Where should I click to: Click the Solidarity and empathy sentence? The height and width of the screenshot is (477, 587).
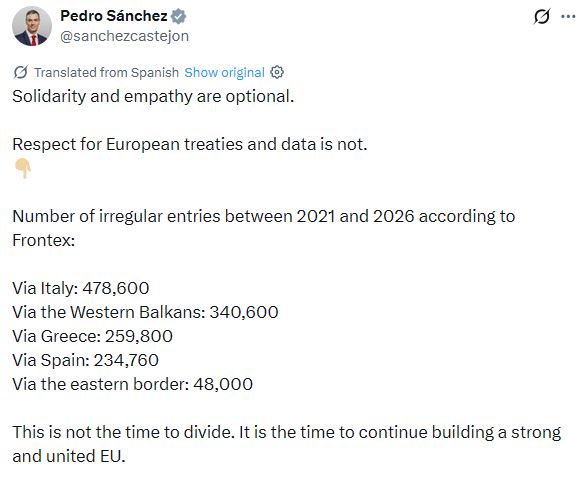coord(153,97)
